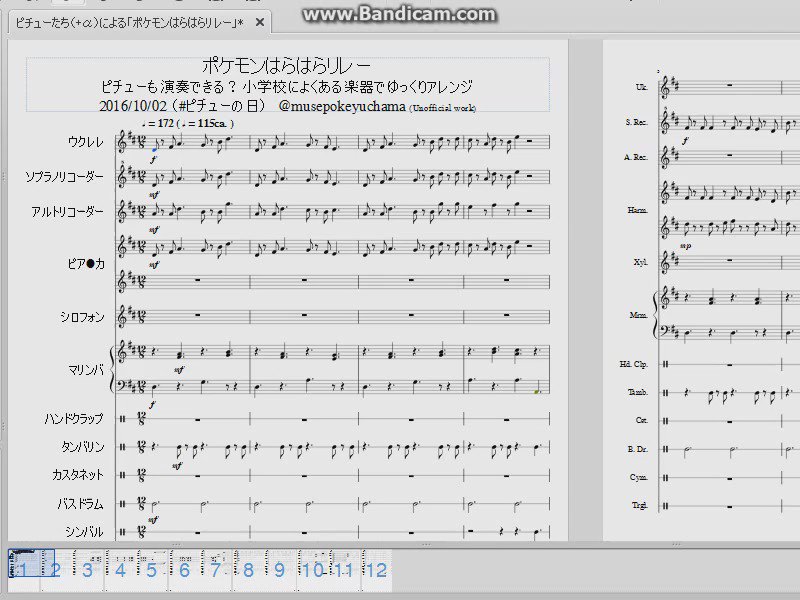This screenshot has width=800, height=600.
Task: Jump to page 5 in the navigator
Action: 152,569
